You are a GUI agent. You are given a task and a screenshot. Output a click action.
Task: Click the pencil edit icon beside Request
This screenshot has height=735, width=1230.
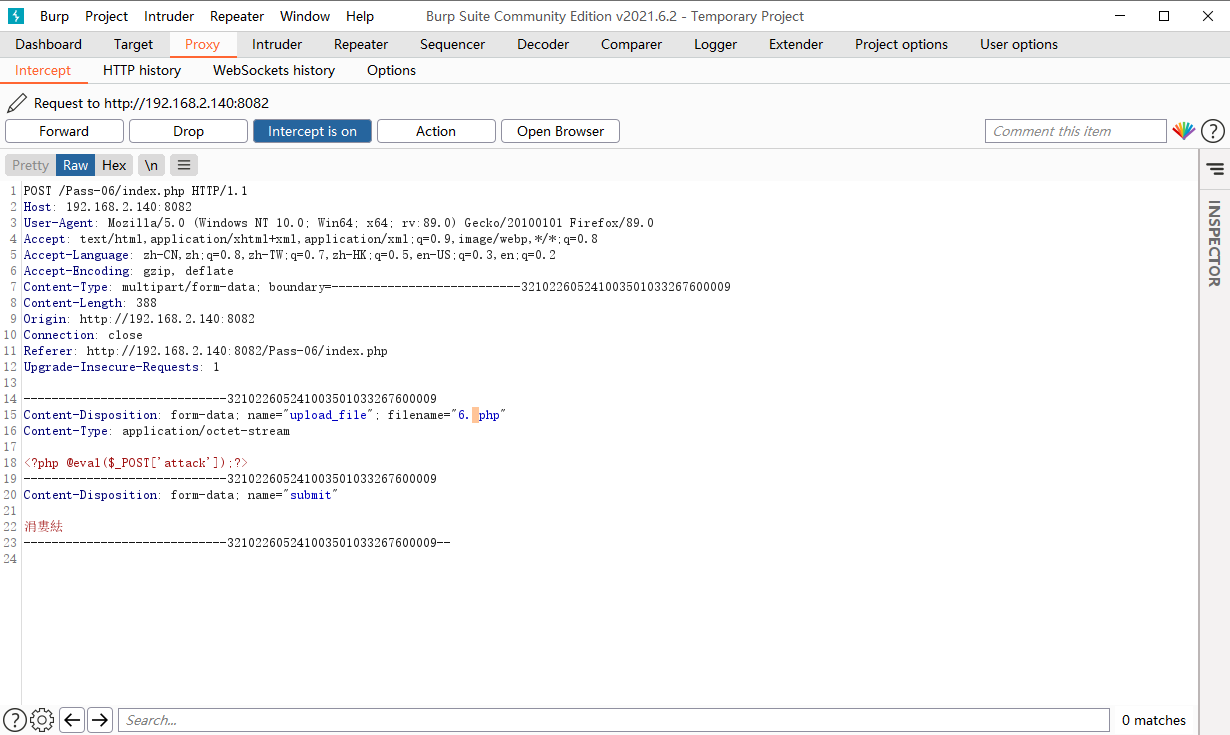[x=17, y=103]
